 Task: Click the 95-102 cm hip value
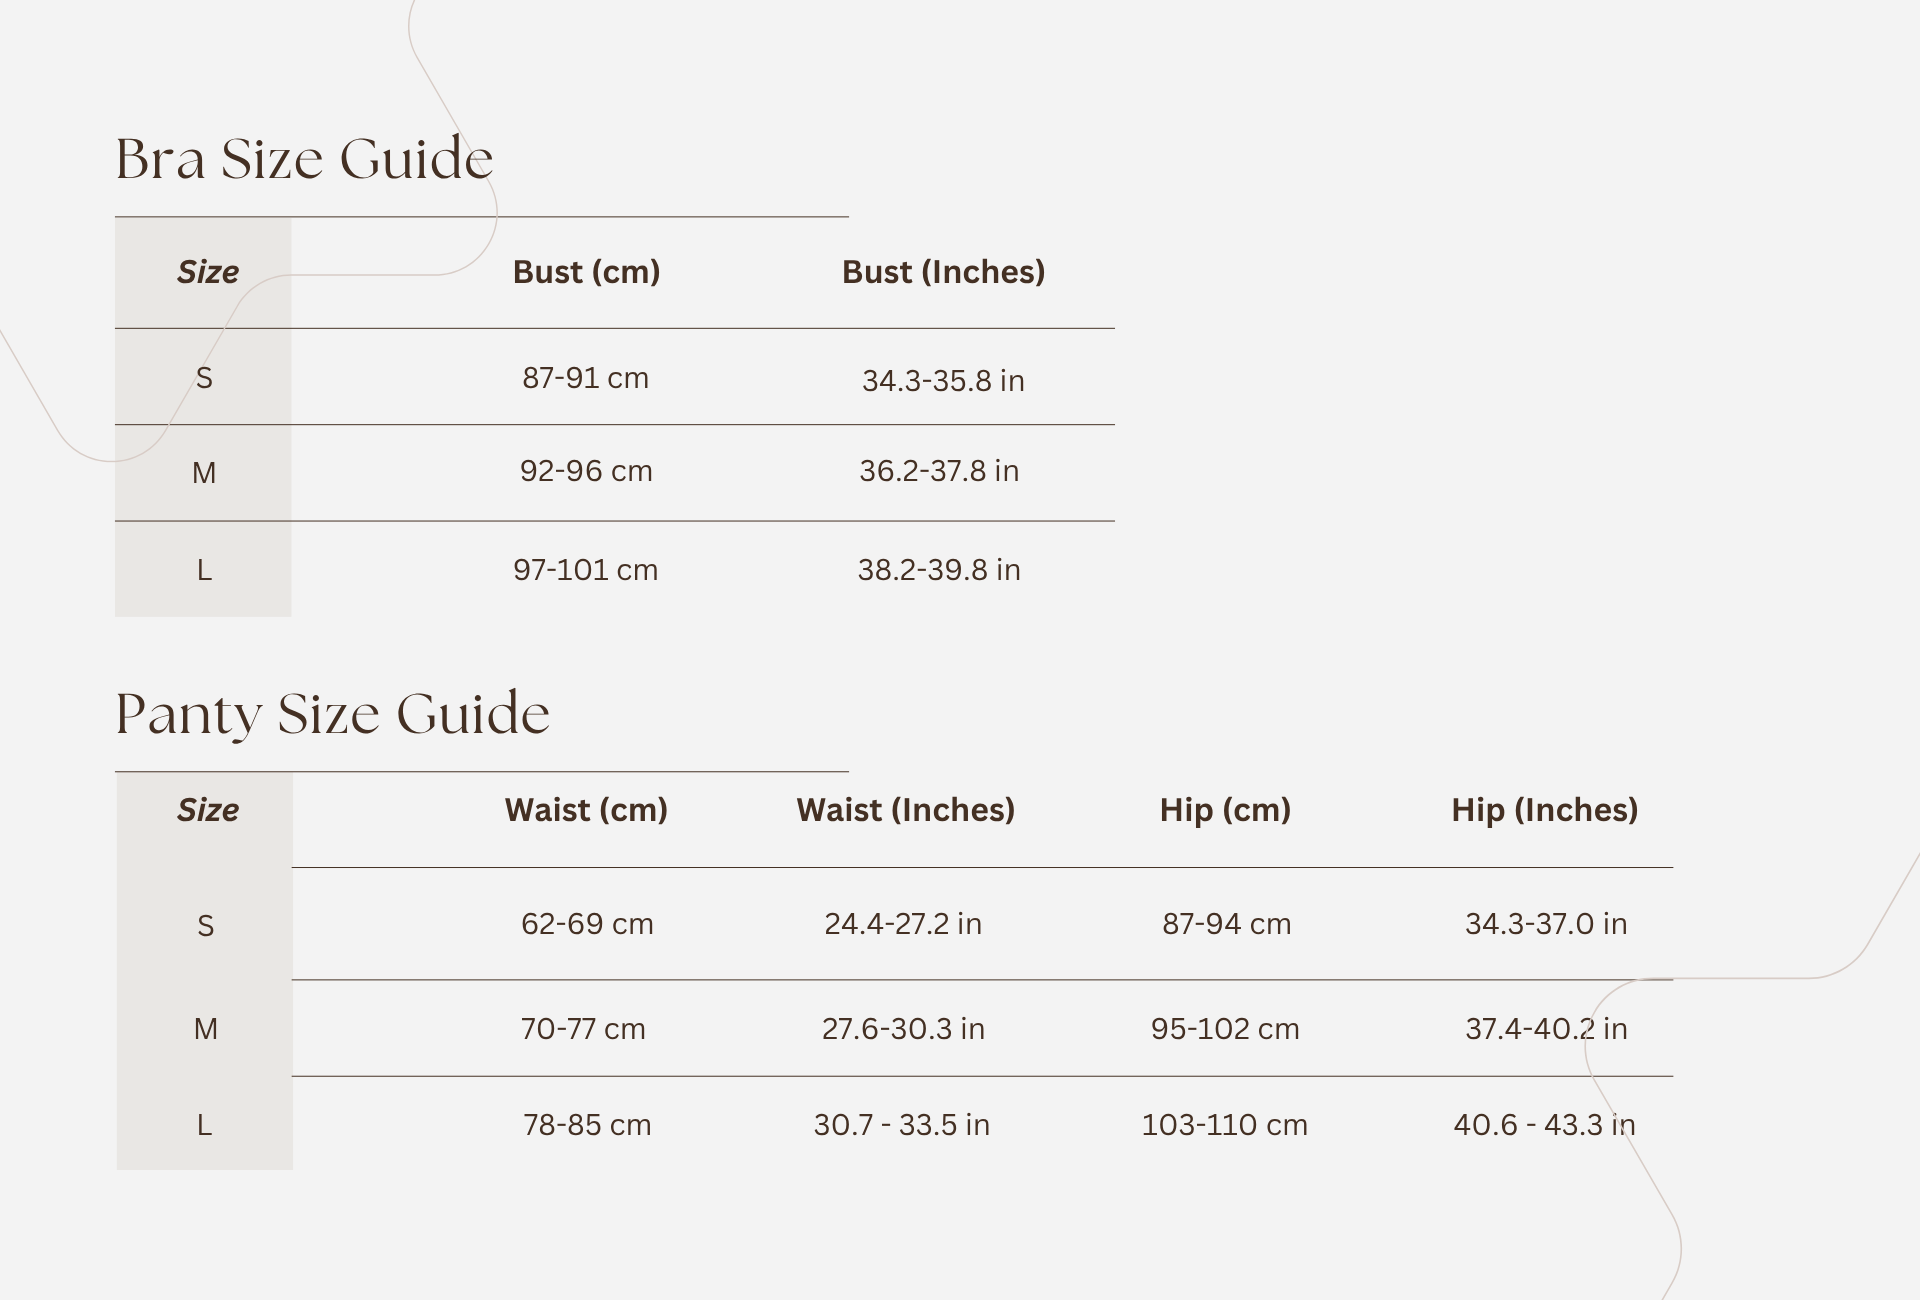[1225, 1029]
